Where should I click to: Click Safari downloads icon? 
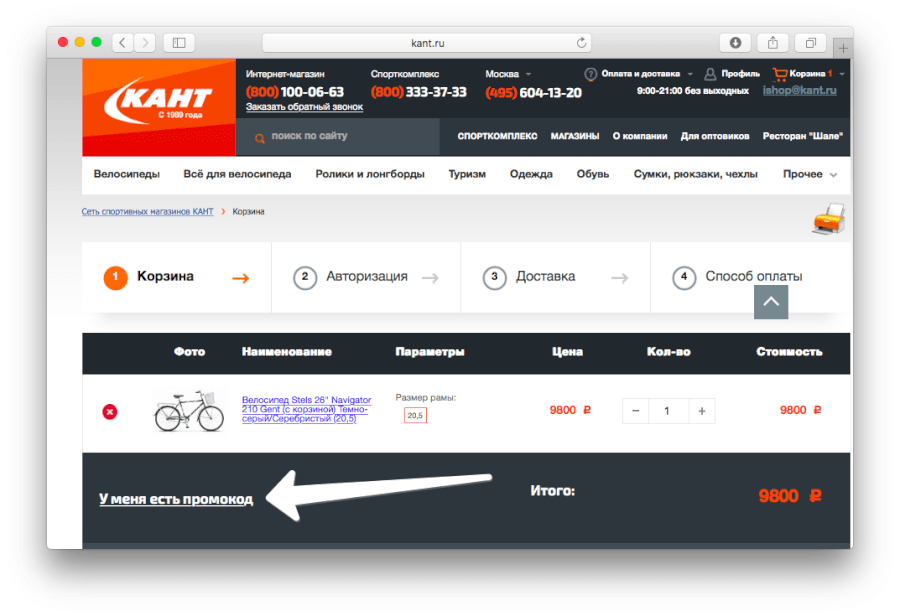[x=735, y=42]
